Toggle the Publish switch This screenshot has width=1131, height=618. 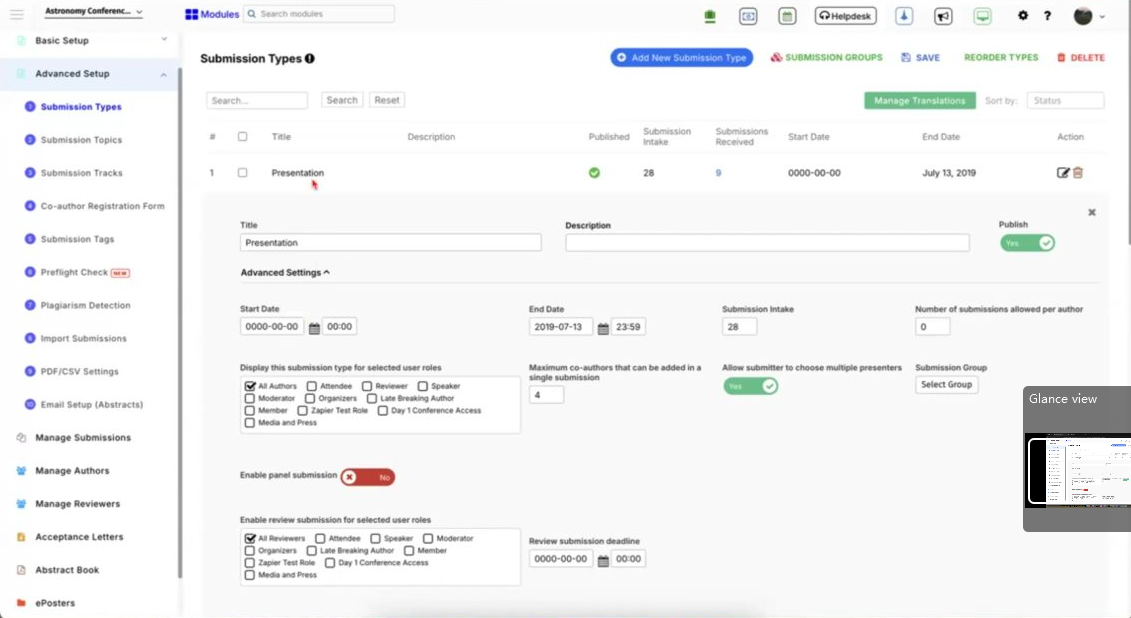pos(1027,243)
